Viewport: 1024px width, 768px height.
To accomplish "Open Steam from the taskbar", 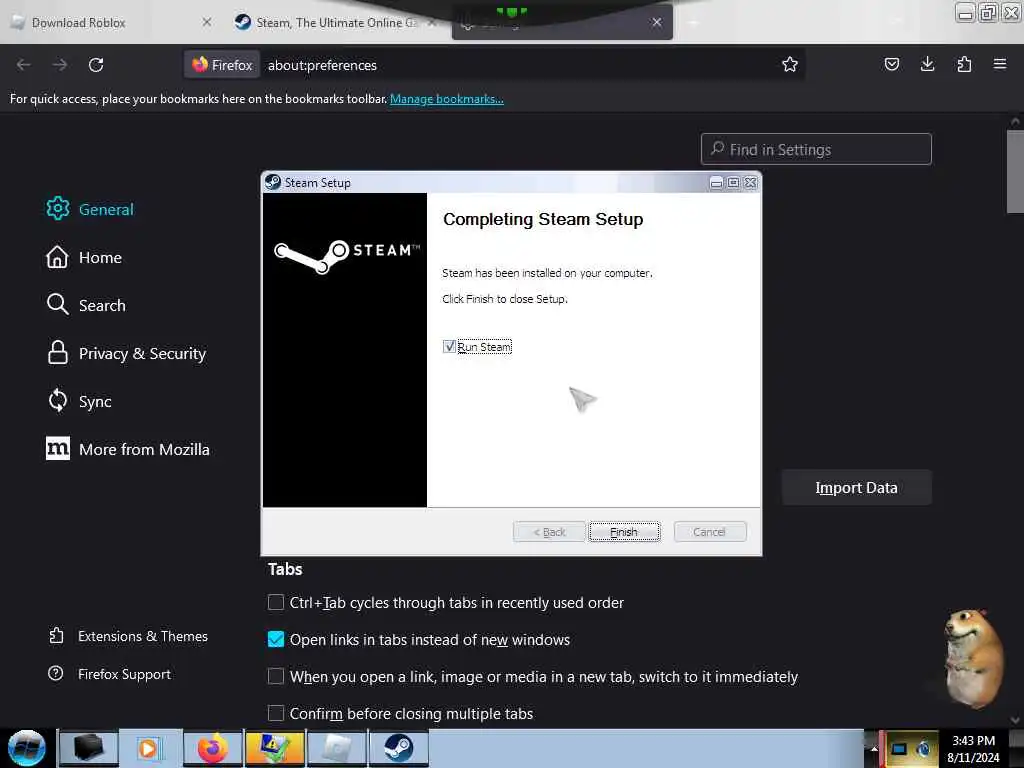I will 398,748.
